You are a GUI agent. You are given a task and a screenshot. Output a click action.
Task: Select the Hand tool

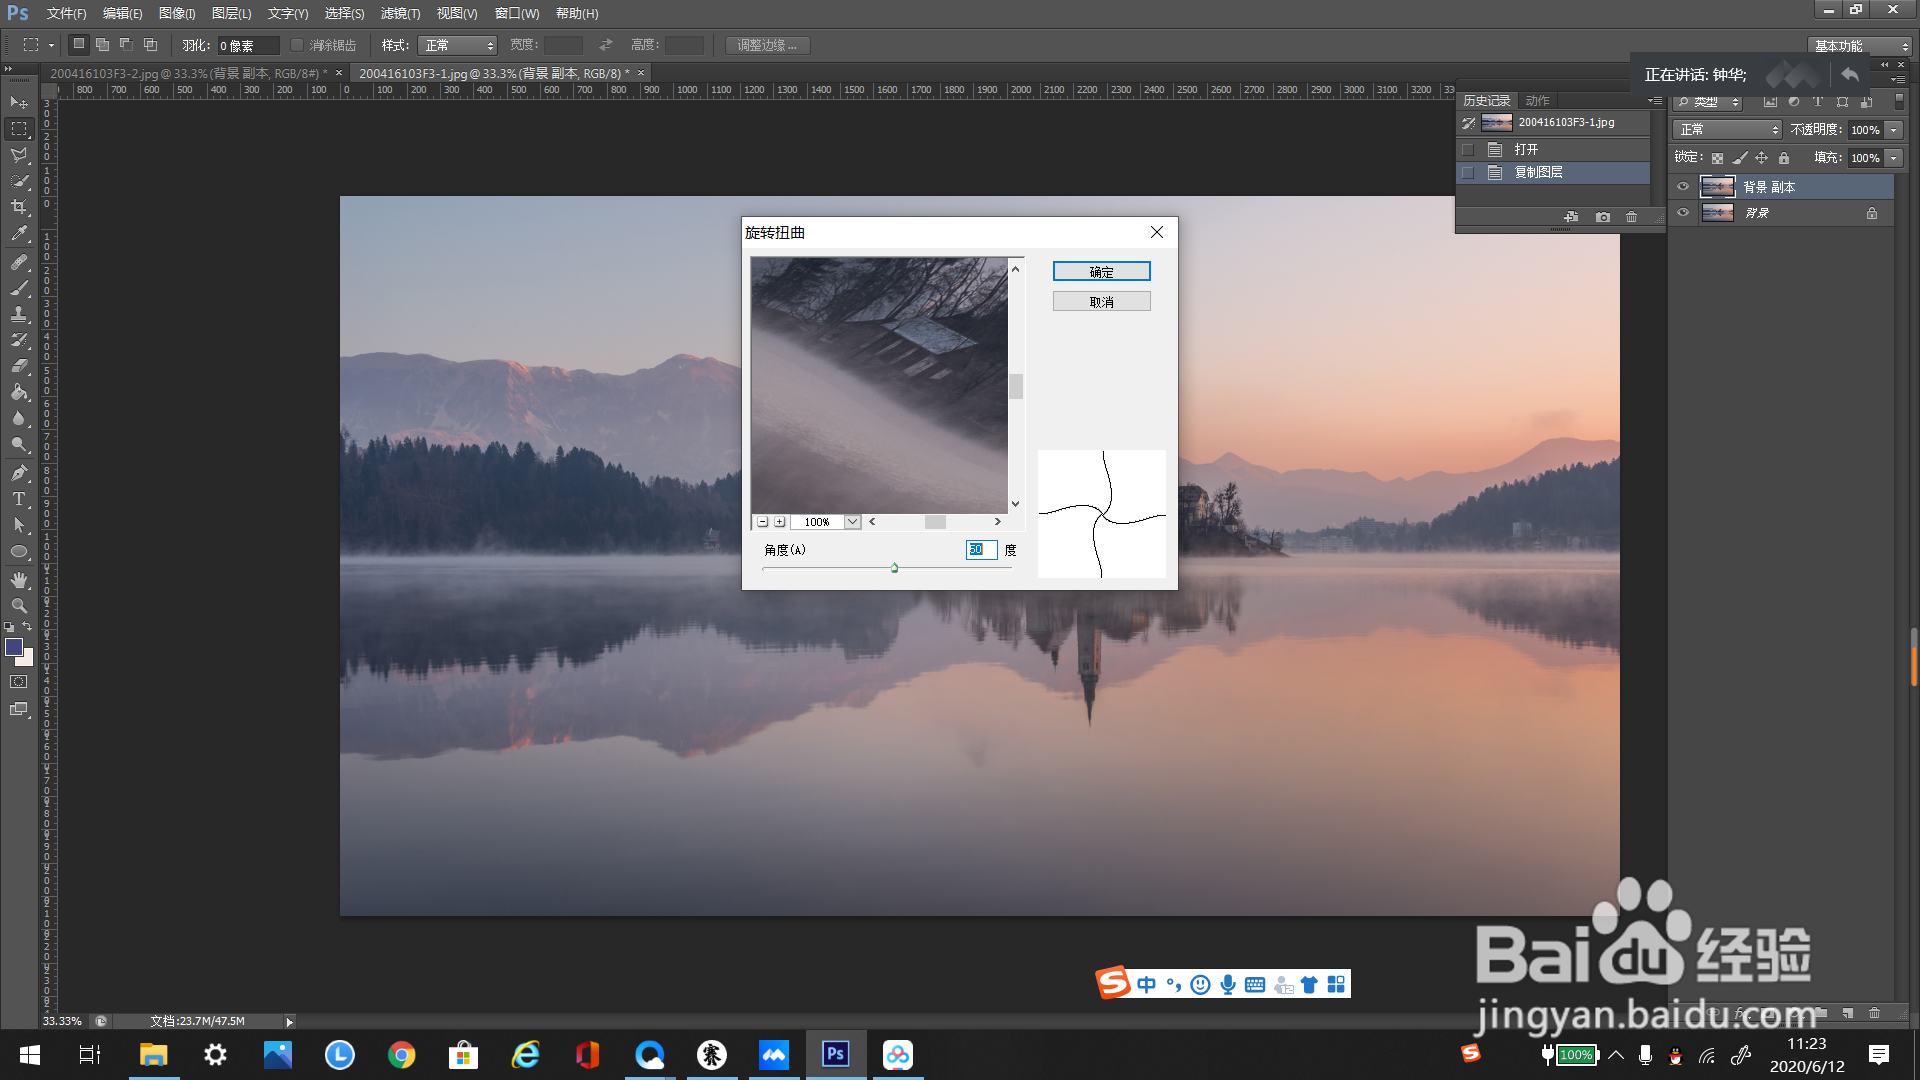click(x=19, y=580)
